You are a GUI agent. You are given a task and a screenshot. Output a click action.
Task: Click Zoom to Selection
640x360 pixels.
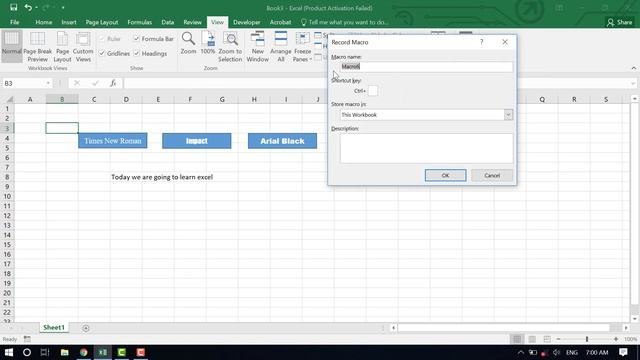tap(230, 46)
